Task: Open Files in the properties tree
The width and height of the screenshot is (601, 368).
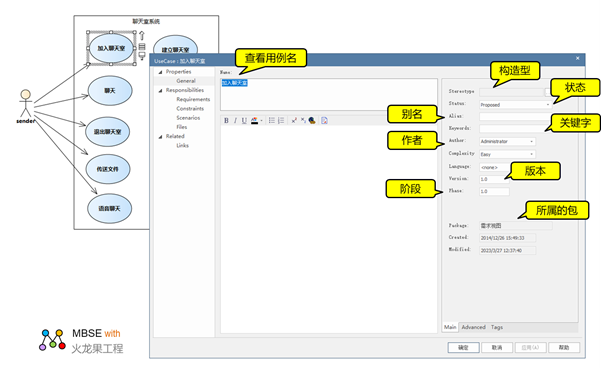Action: click(x=182, y=127)
